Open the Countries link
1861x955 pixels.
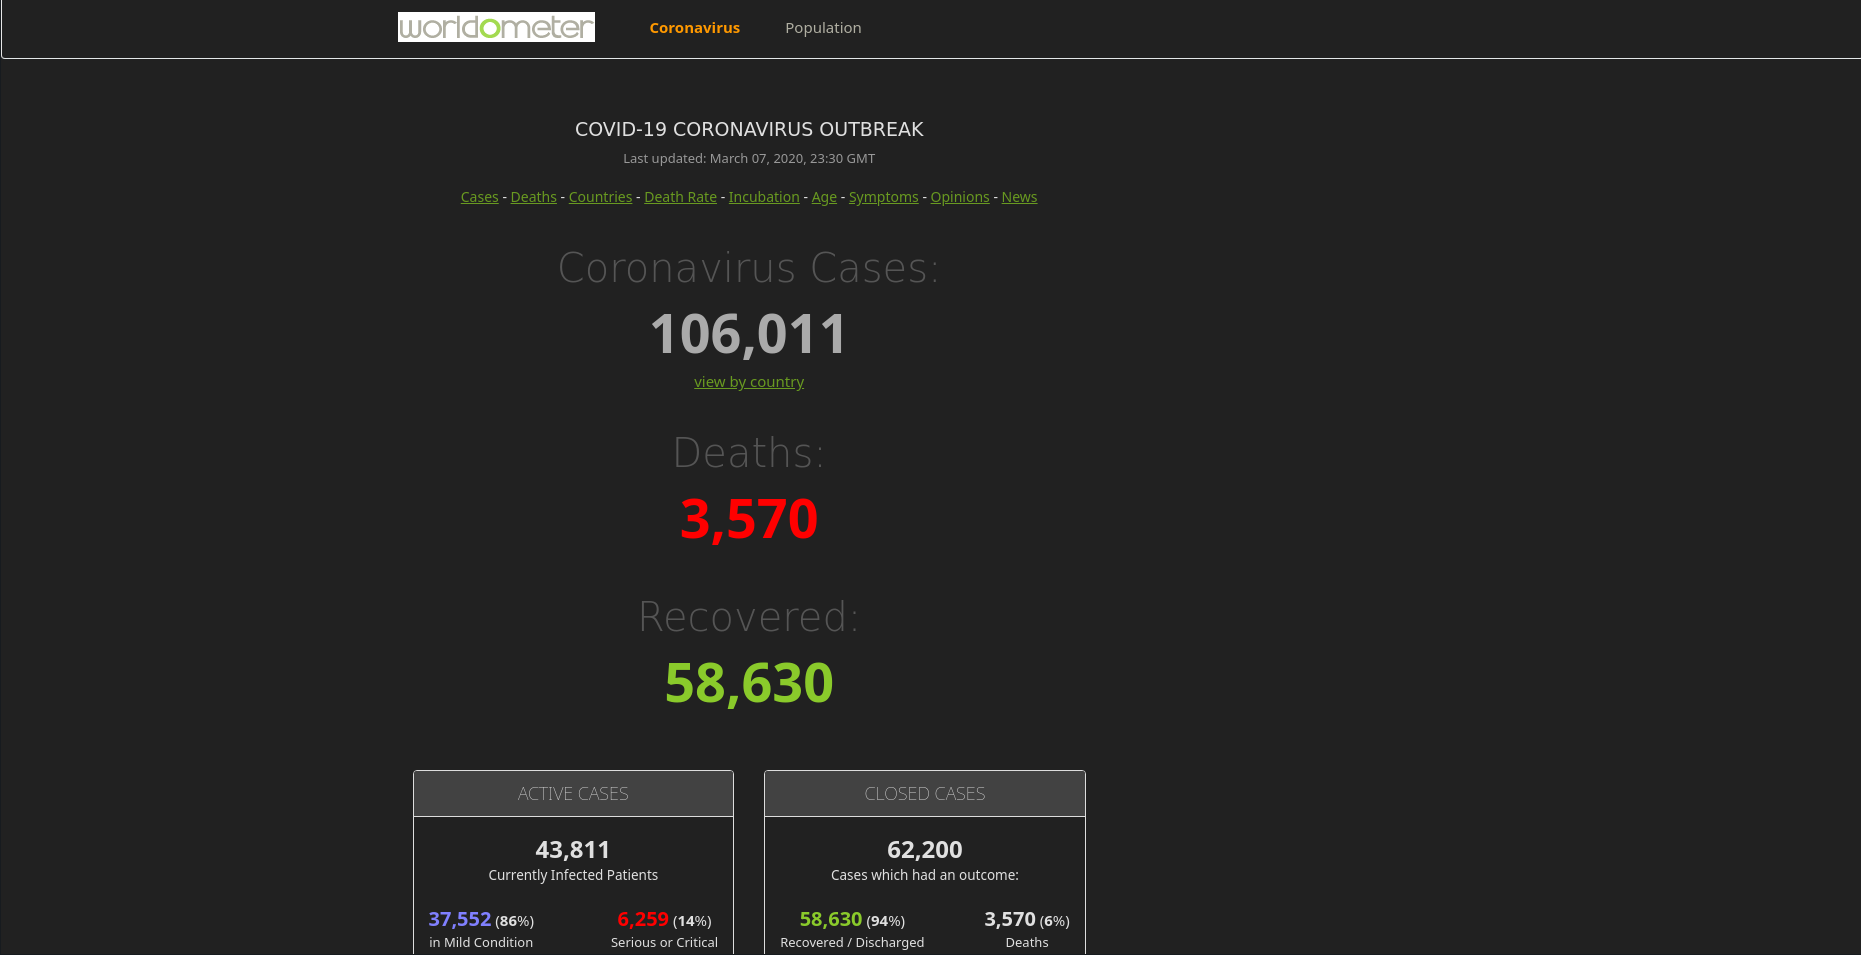click(600, 197)
